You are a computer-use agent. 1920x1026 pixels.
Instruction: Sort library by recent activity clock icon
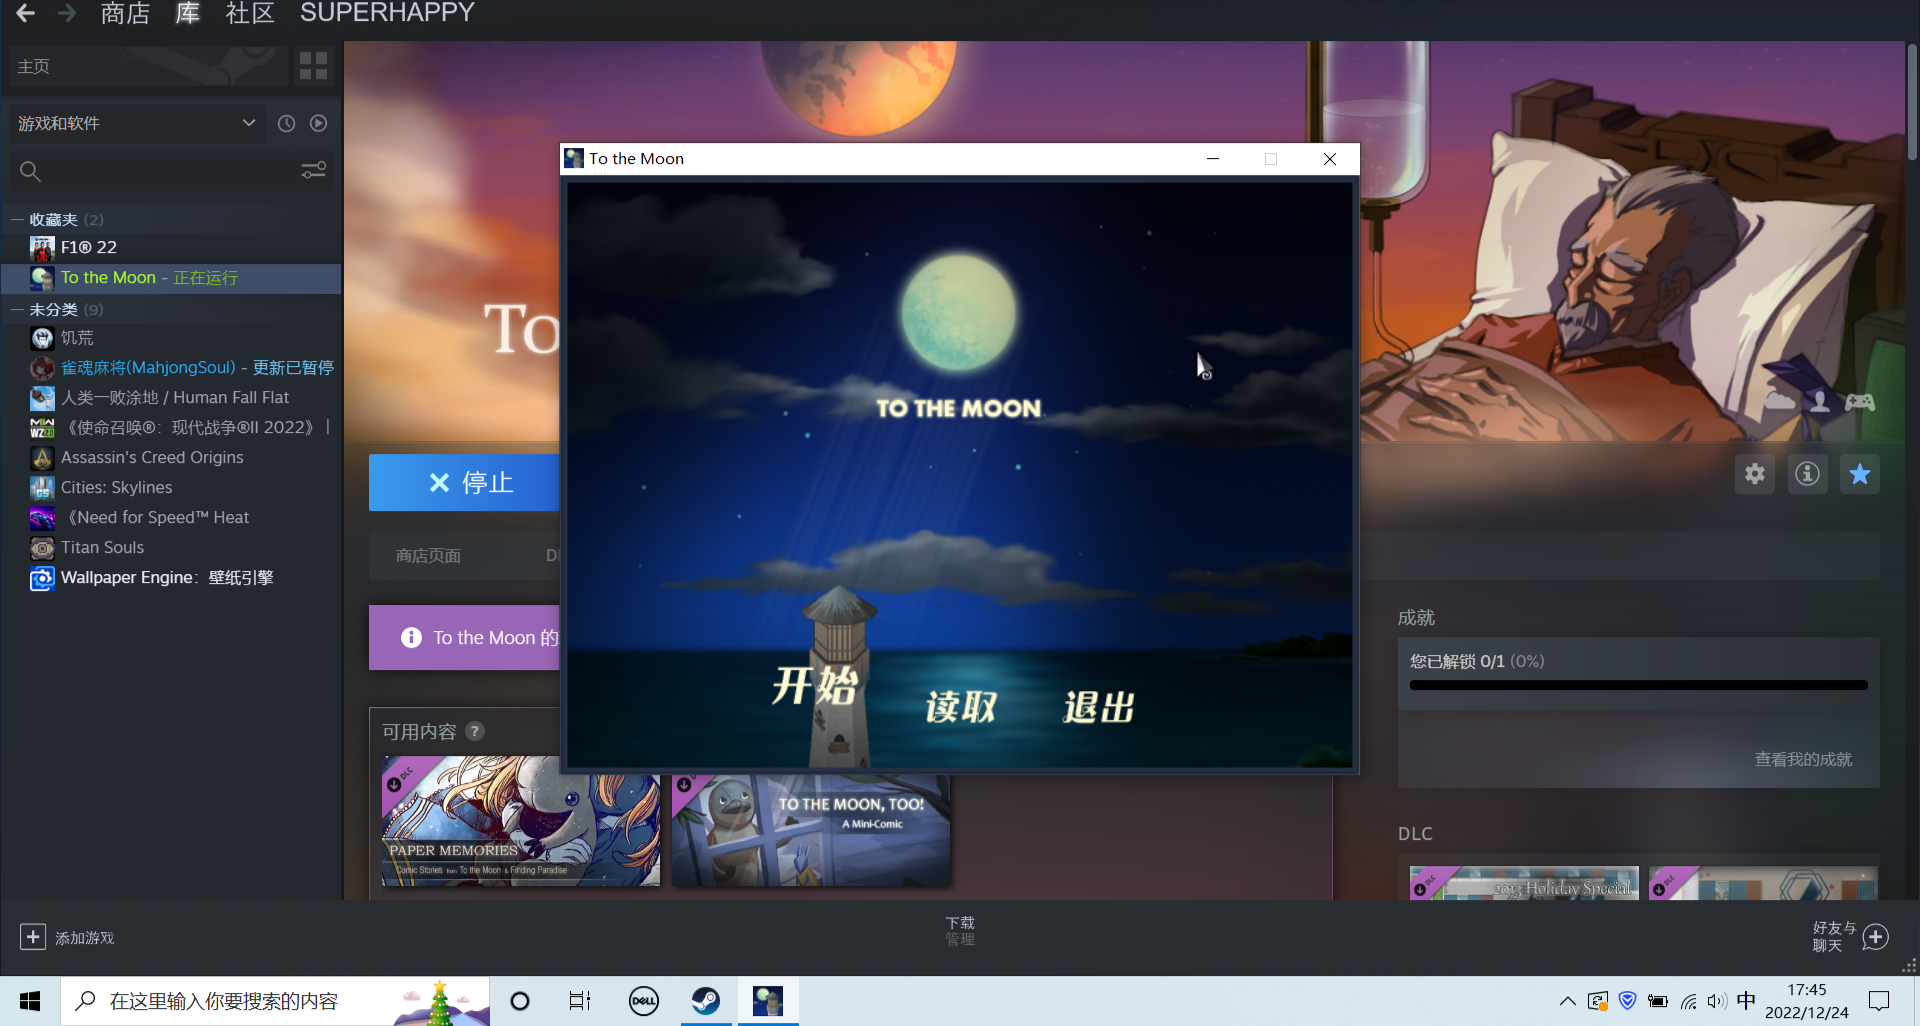pos(286,123)
